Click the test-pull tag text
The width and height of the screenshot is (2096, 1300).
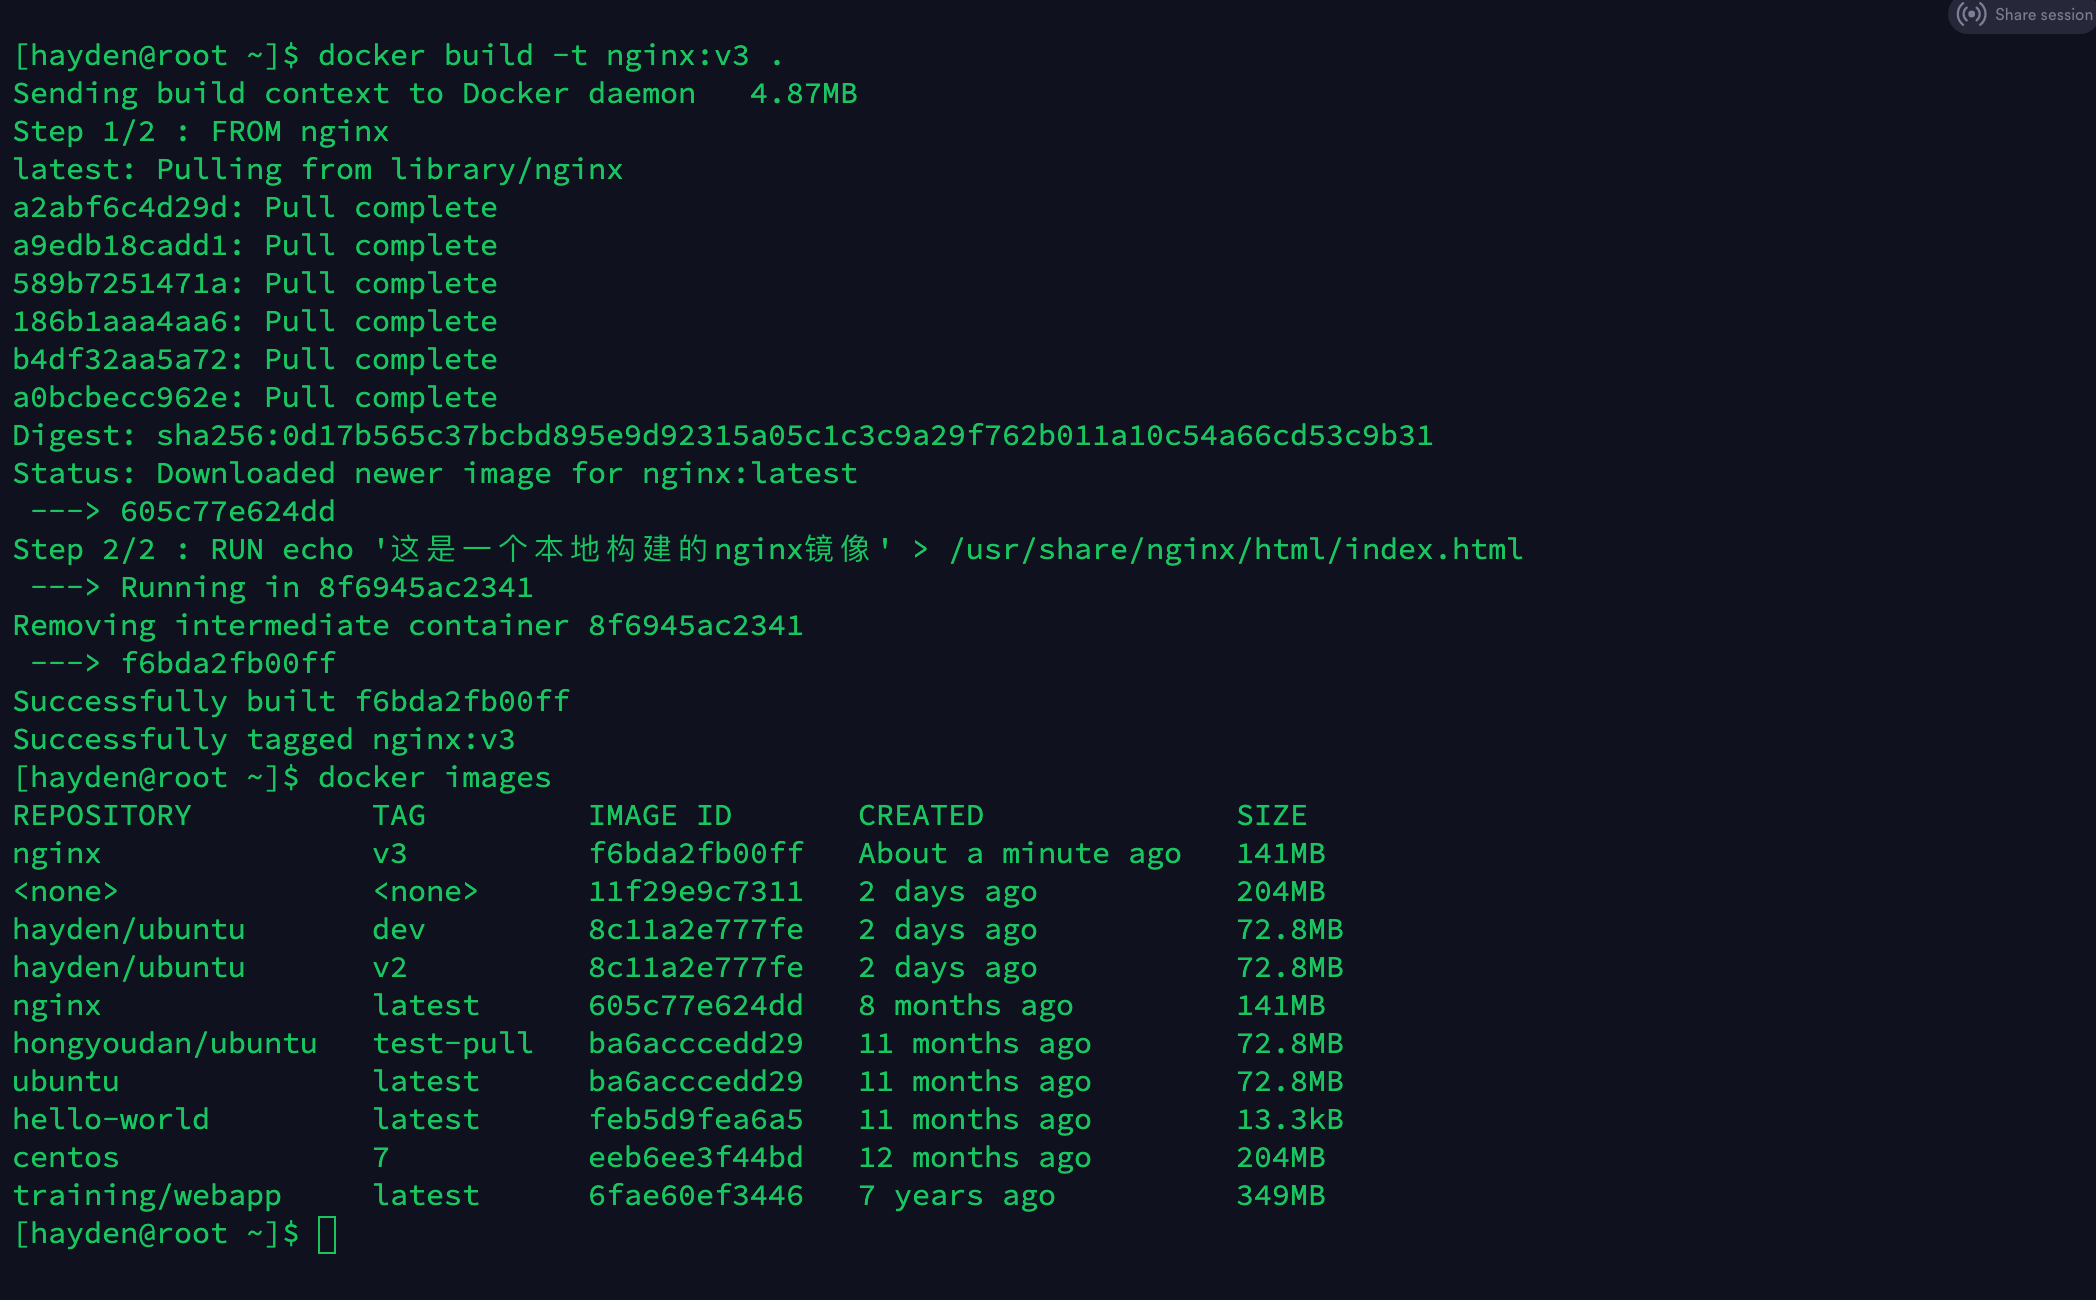click(453, 1044)
